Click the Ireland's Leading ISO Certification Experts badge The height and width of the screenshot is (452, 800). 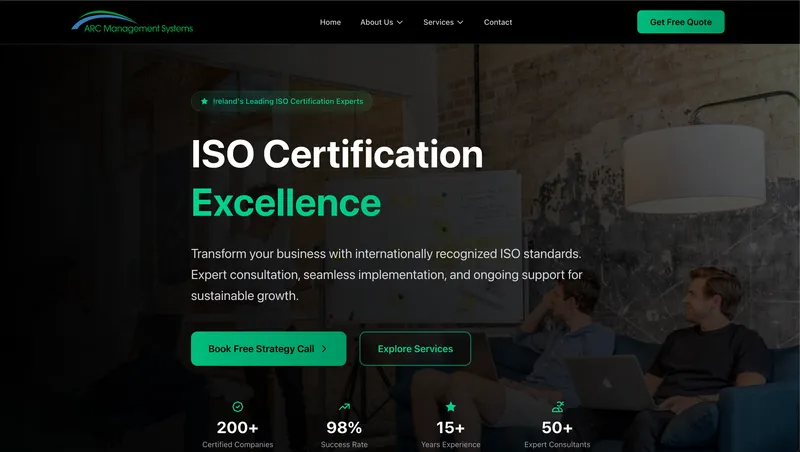[282, 101]
